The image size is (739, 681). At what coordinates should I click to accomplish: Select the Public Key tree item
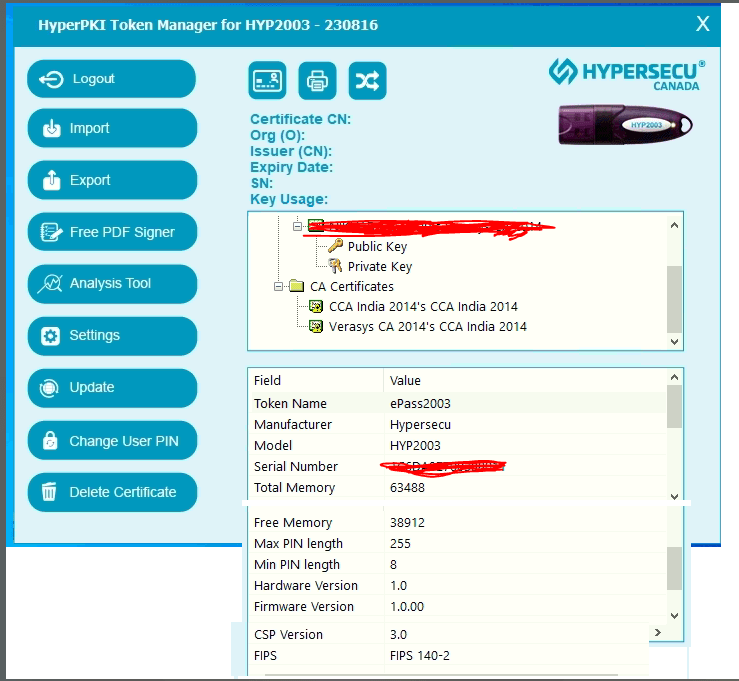coord(377,246)
